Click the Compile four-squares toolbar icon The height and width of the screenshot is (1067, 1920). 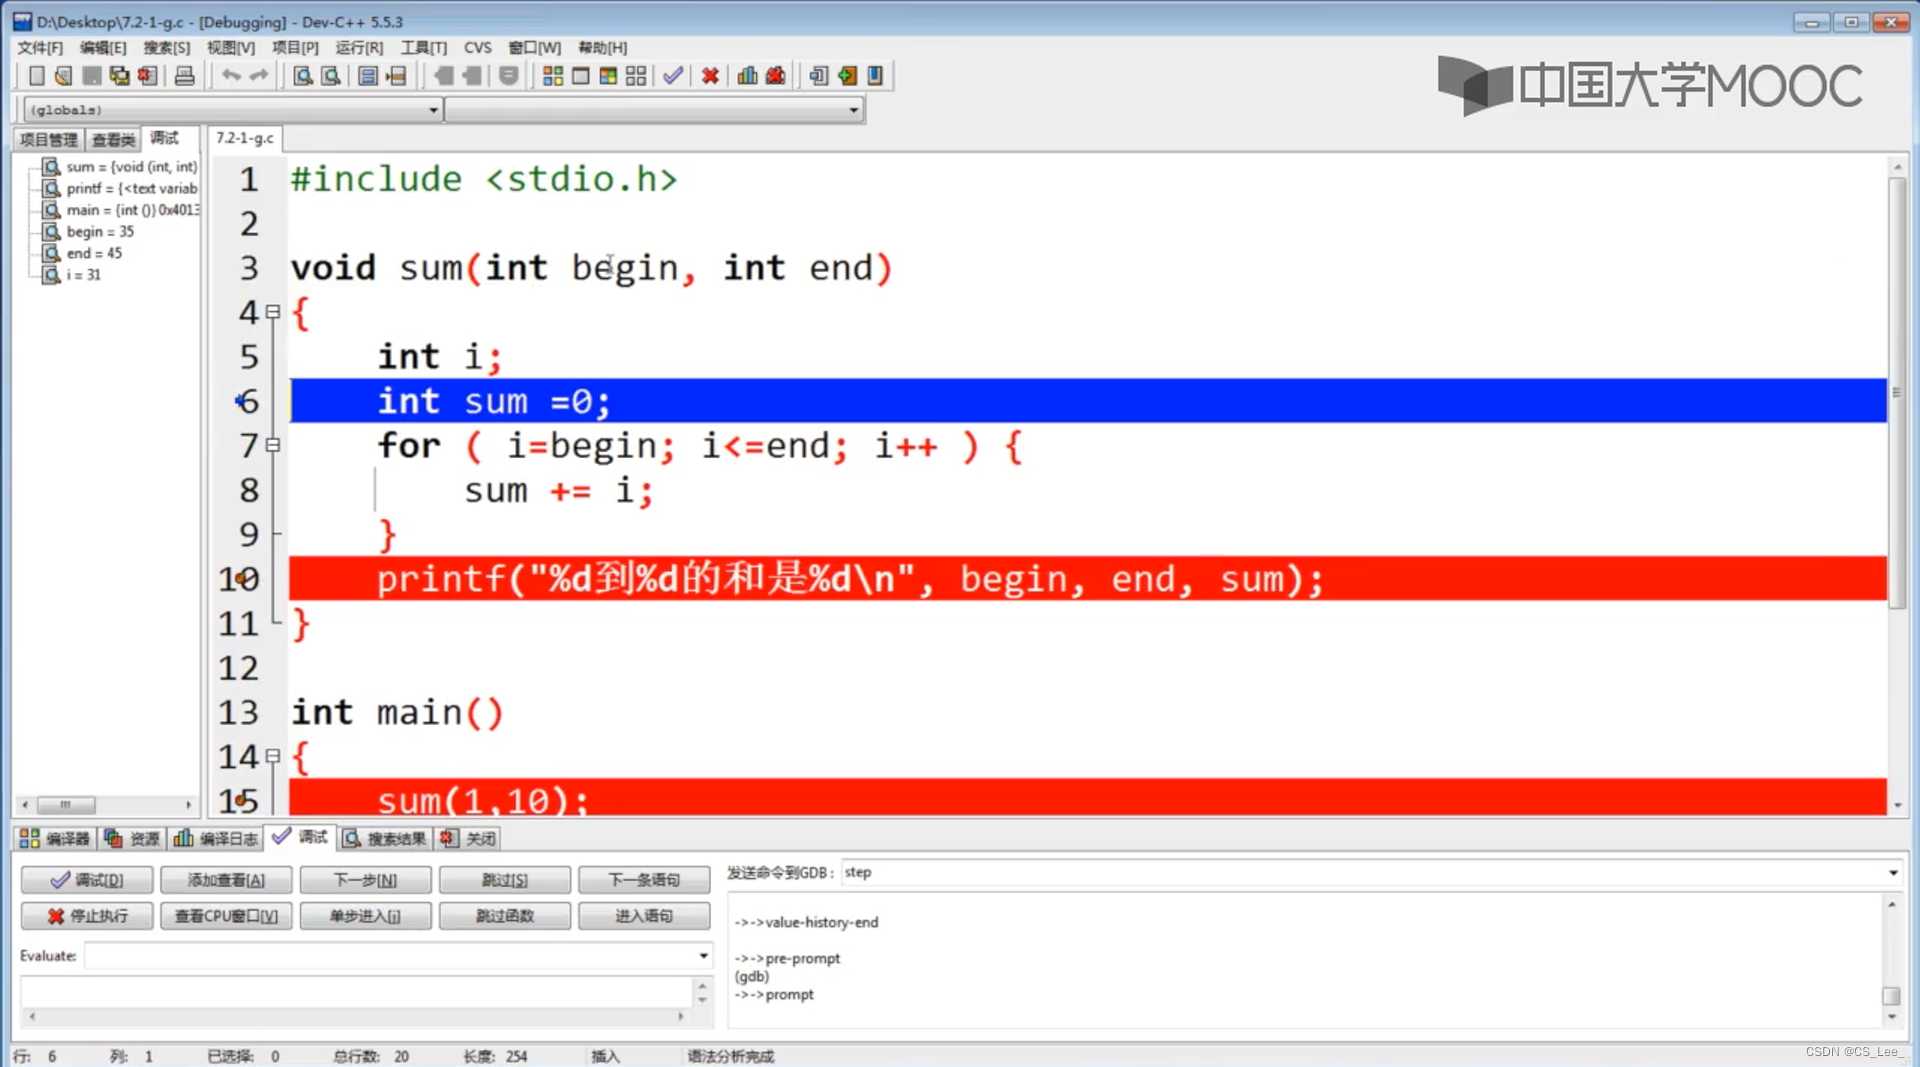552,76
